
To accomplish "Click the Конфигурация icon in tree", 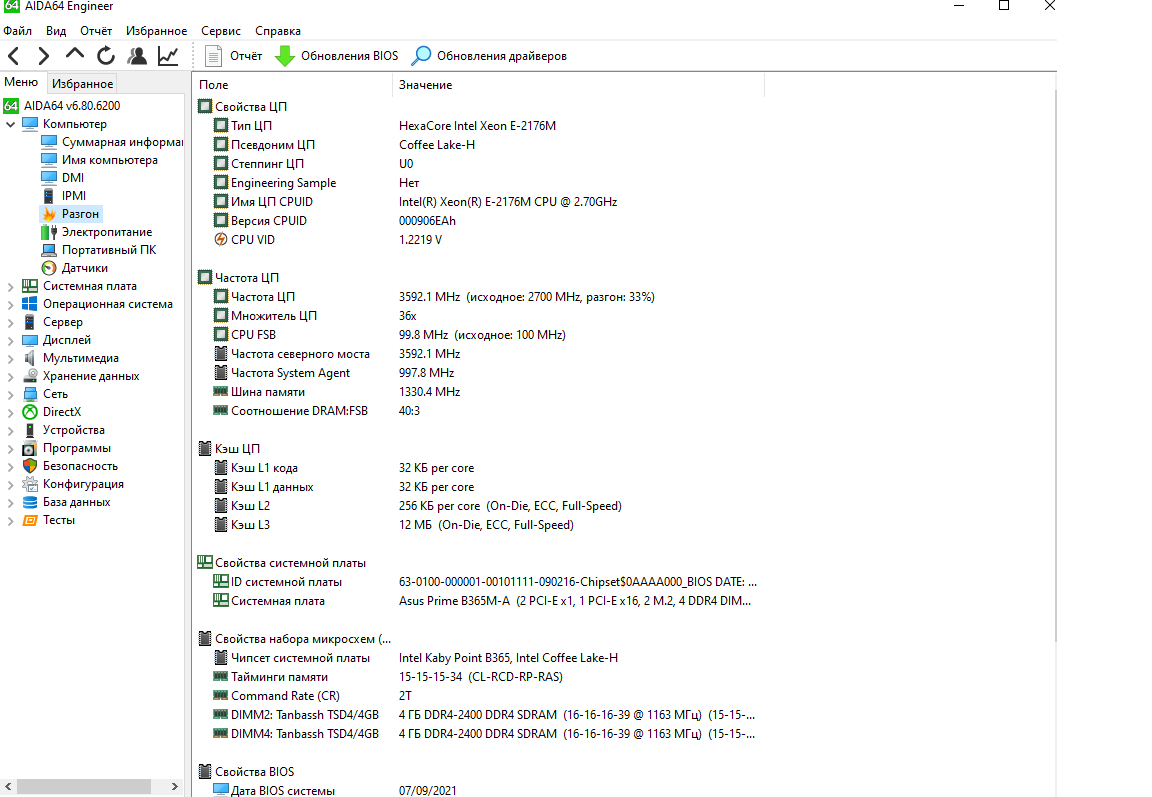I will pos(30,484).
